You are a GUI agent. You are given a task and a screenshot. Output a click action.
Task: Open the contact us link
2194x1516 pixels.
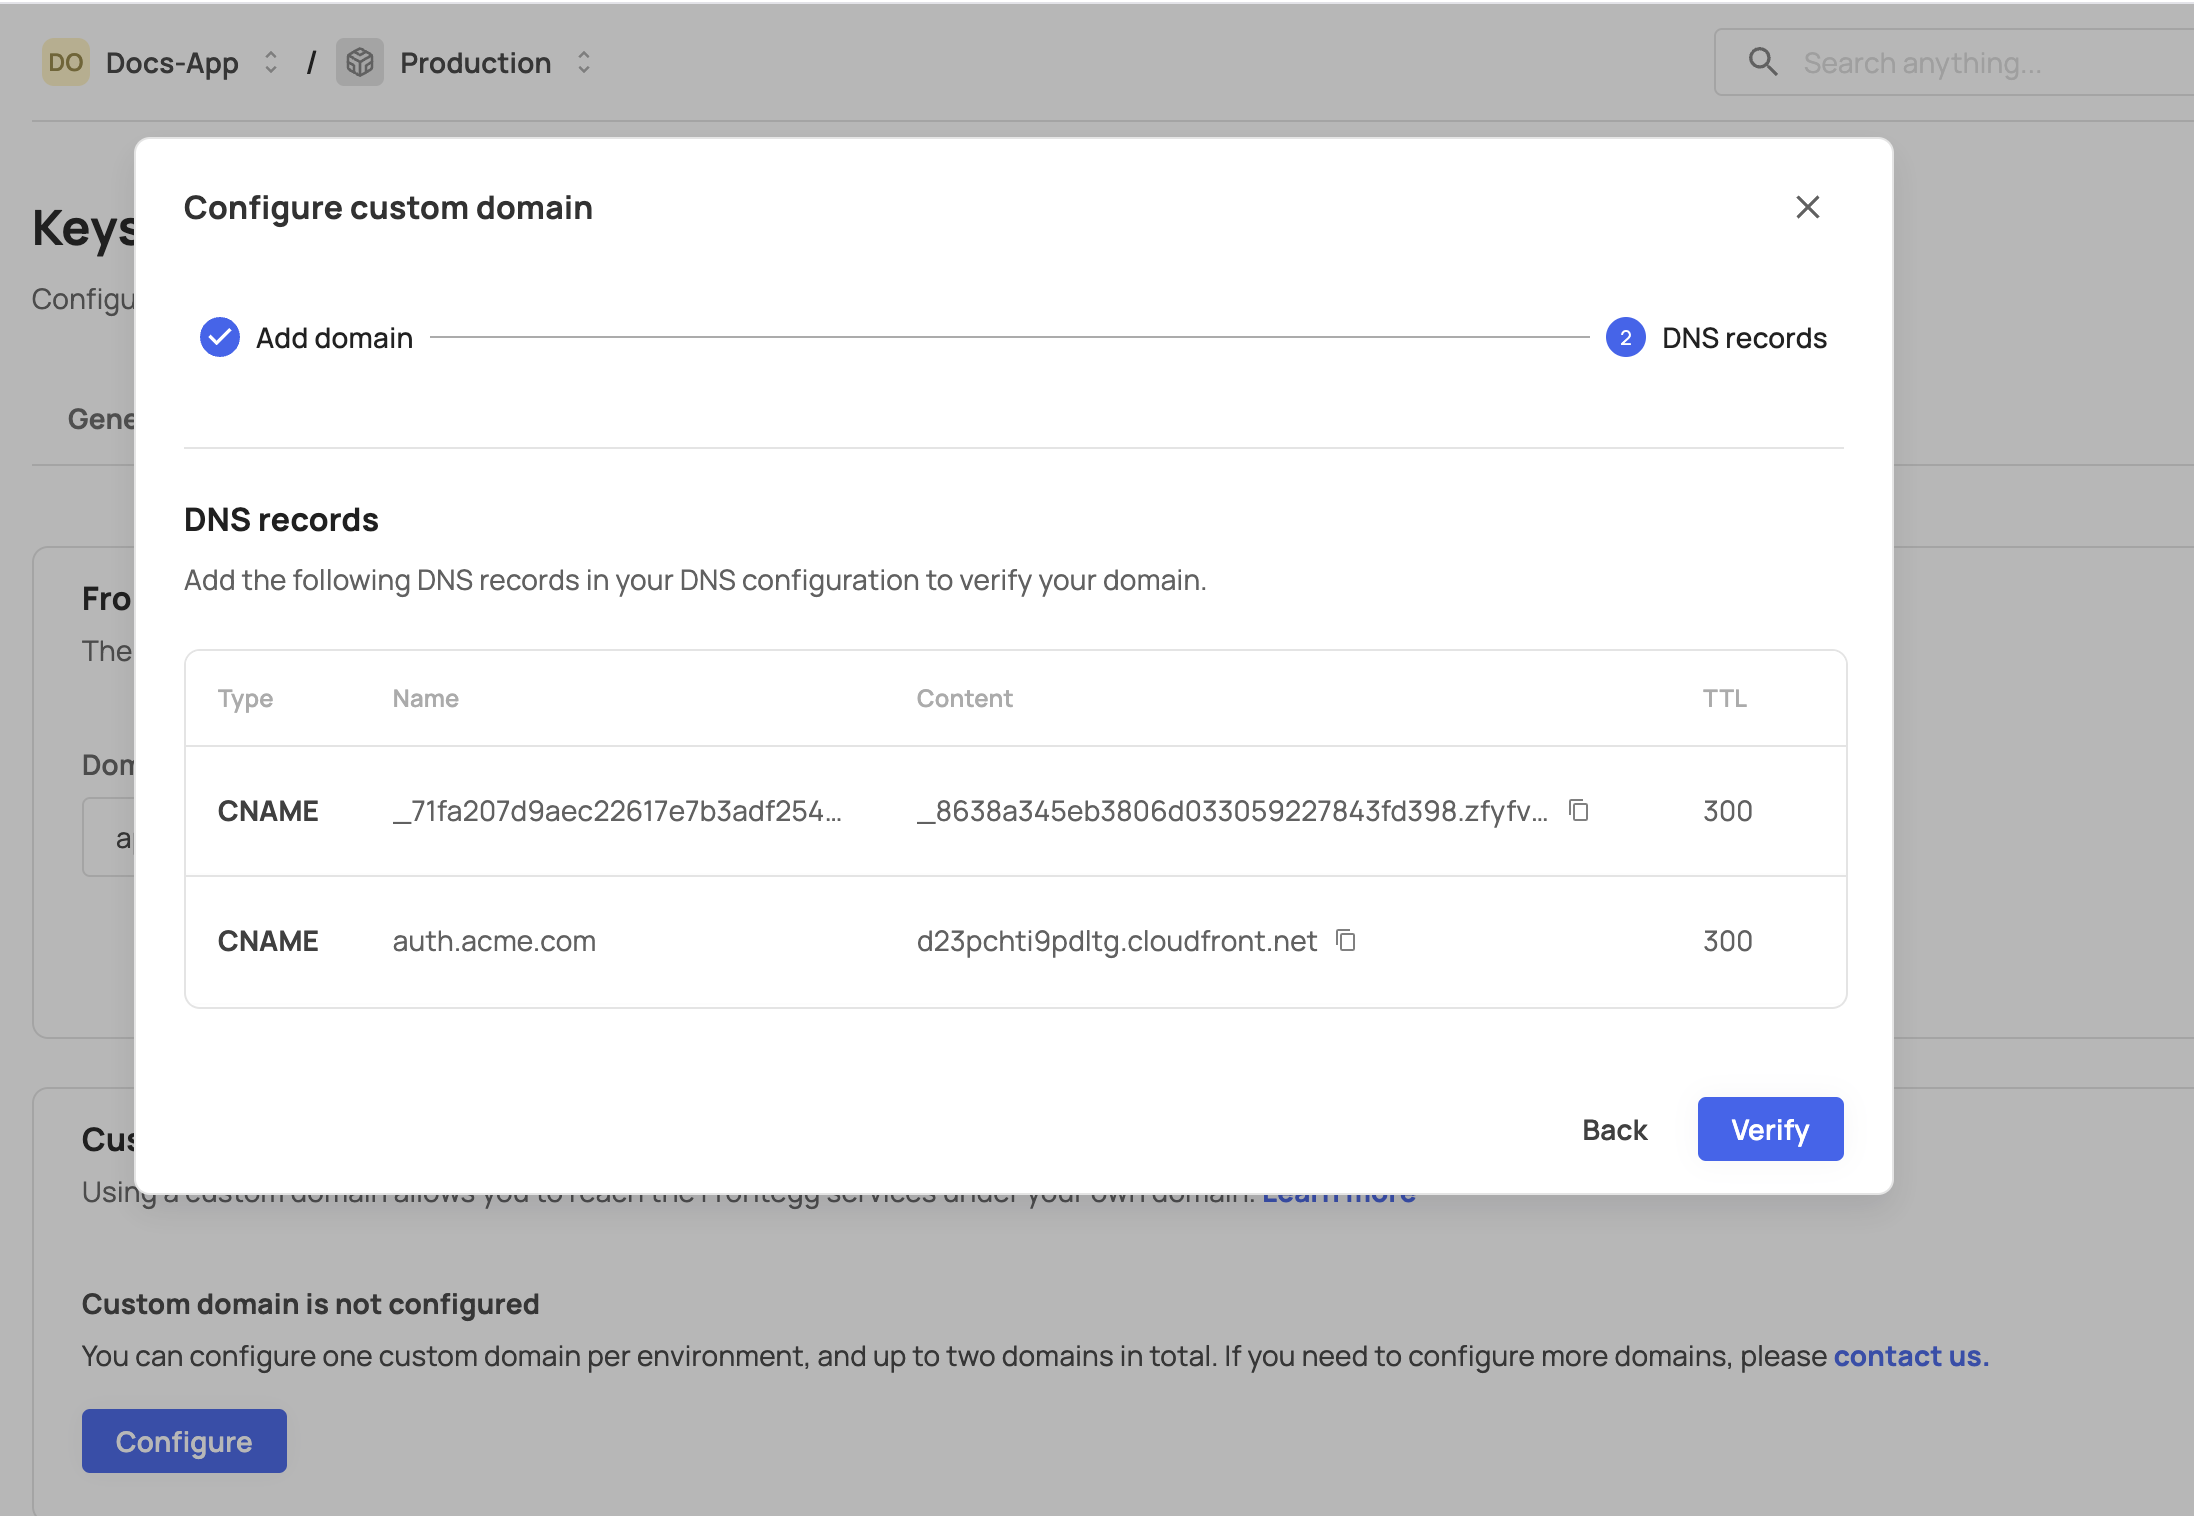click(1909, 1356)
